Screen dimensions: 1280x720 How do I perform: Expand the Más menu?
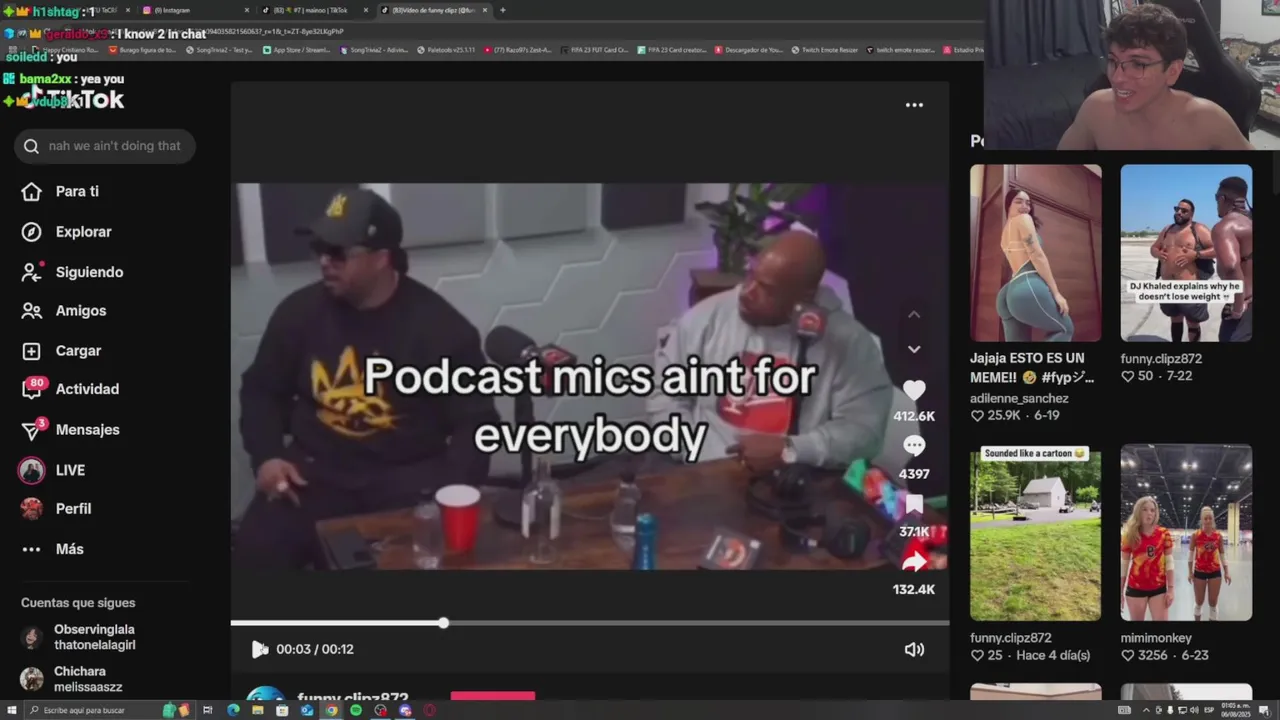53,549
